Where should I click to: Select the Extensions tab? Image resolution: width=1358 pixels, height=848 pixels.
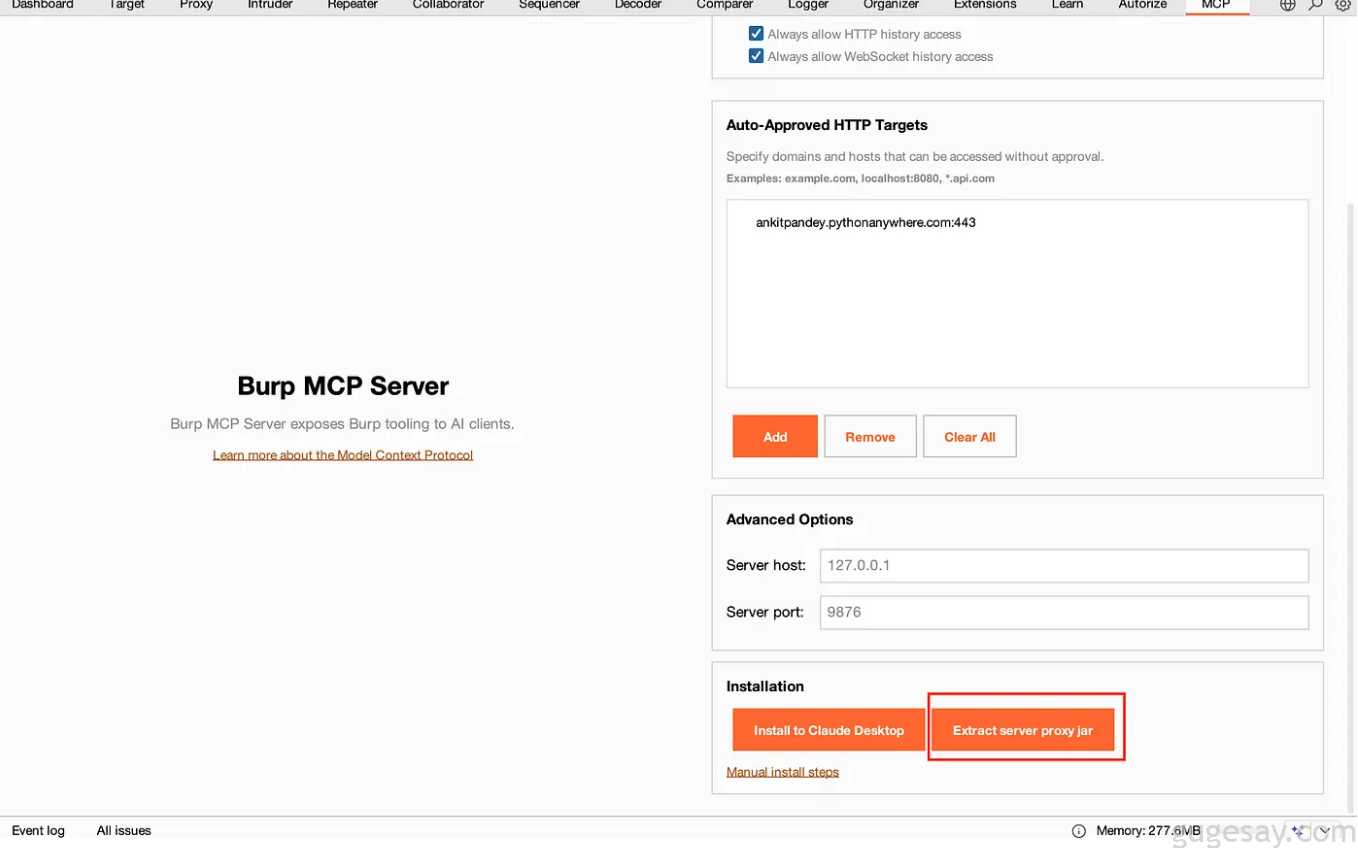pos(984,5)
